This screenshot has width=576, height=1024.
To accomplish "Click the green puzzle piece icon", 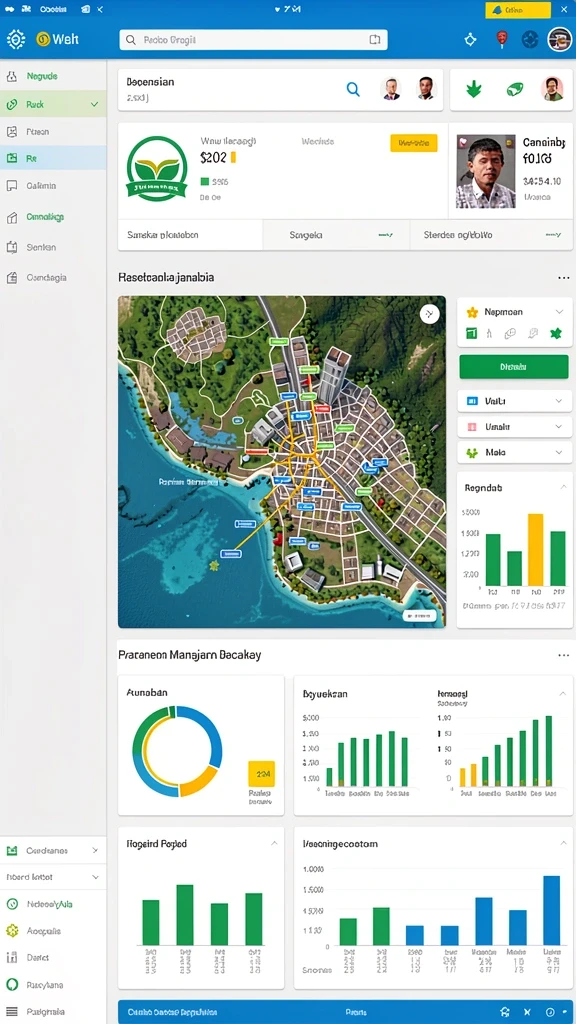I will (x=555, y=334).
